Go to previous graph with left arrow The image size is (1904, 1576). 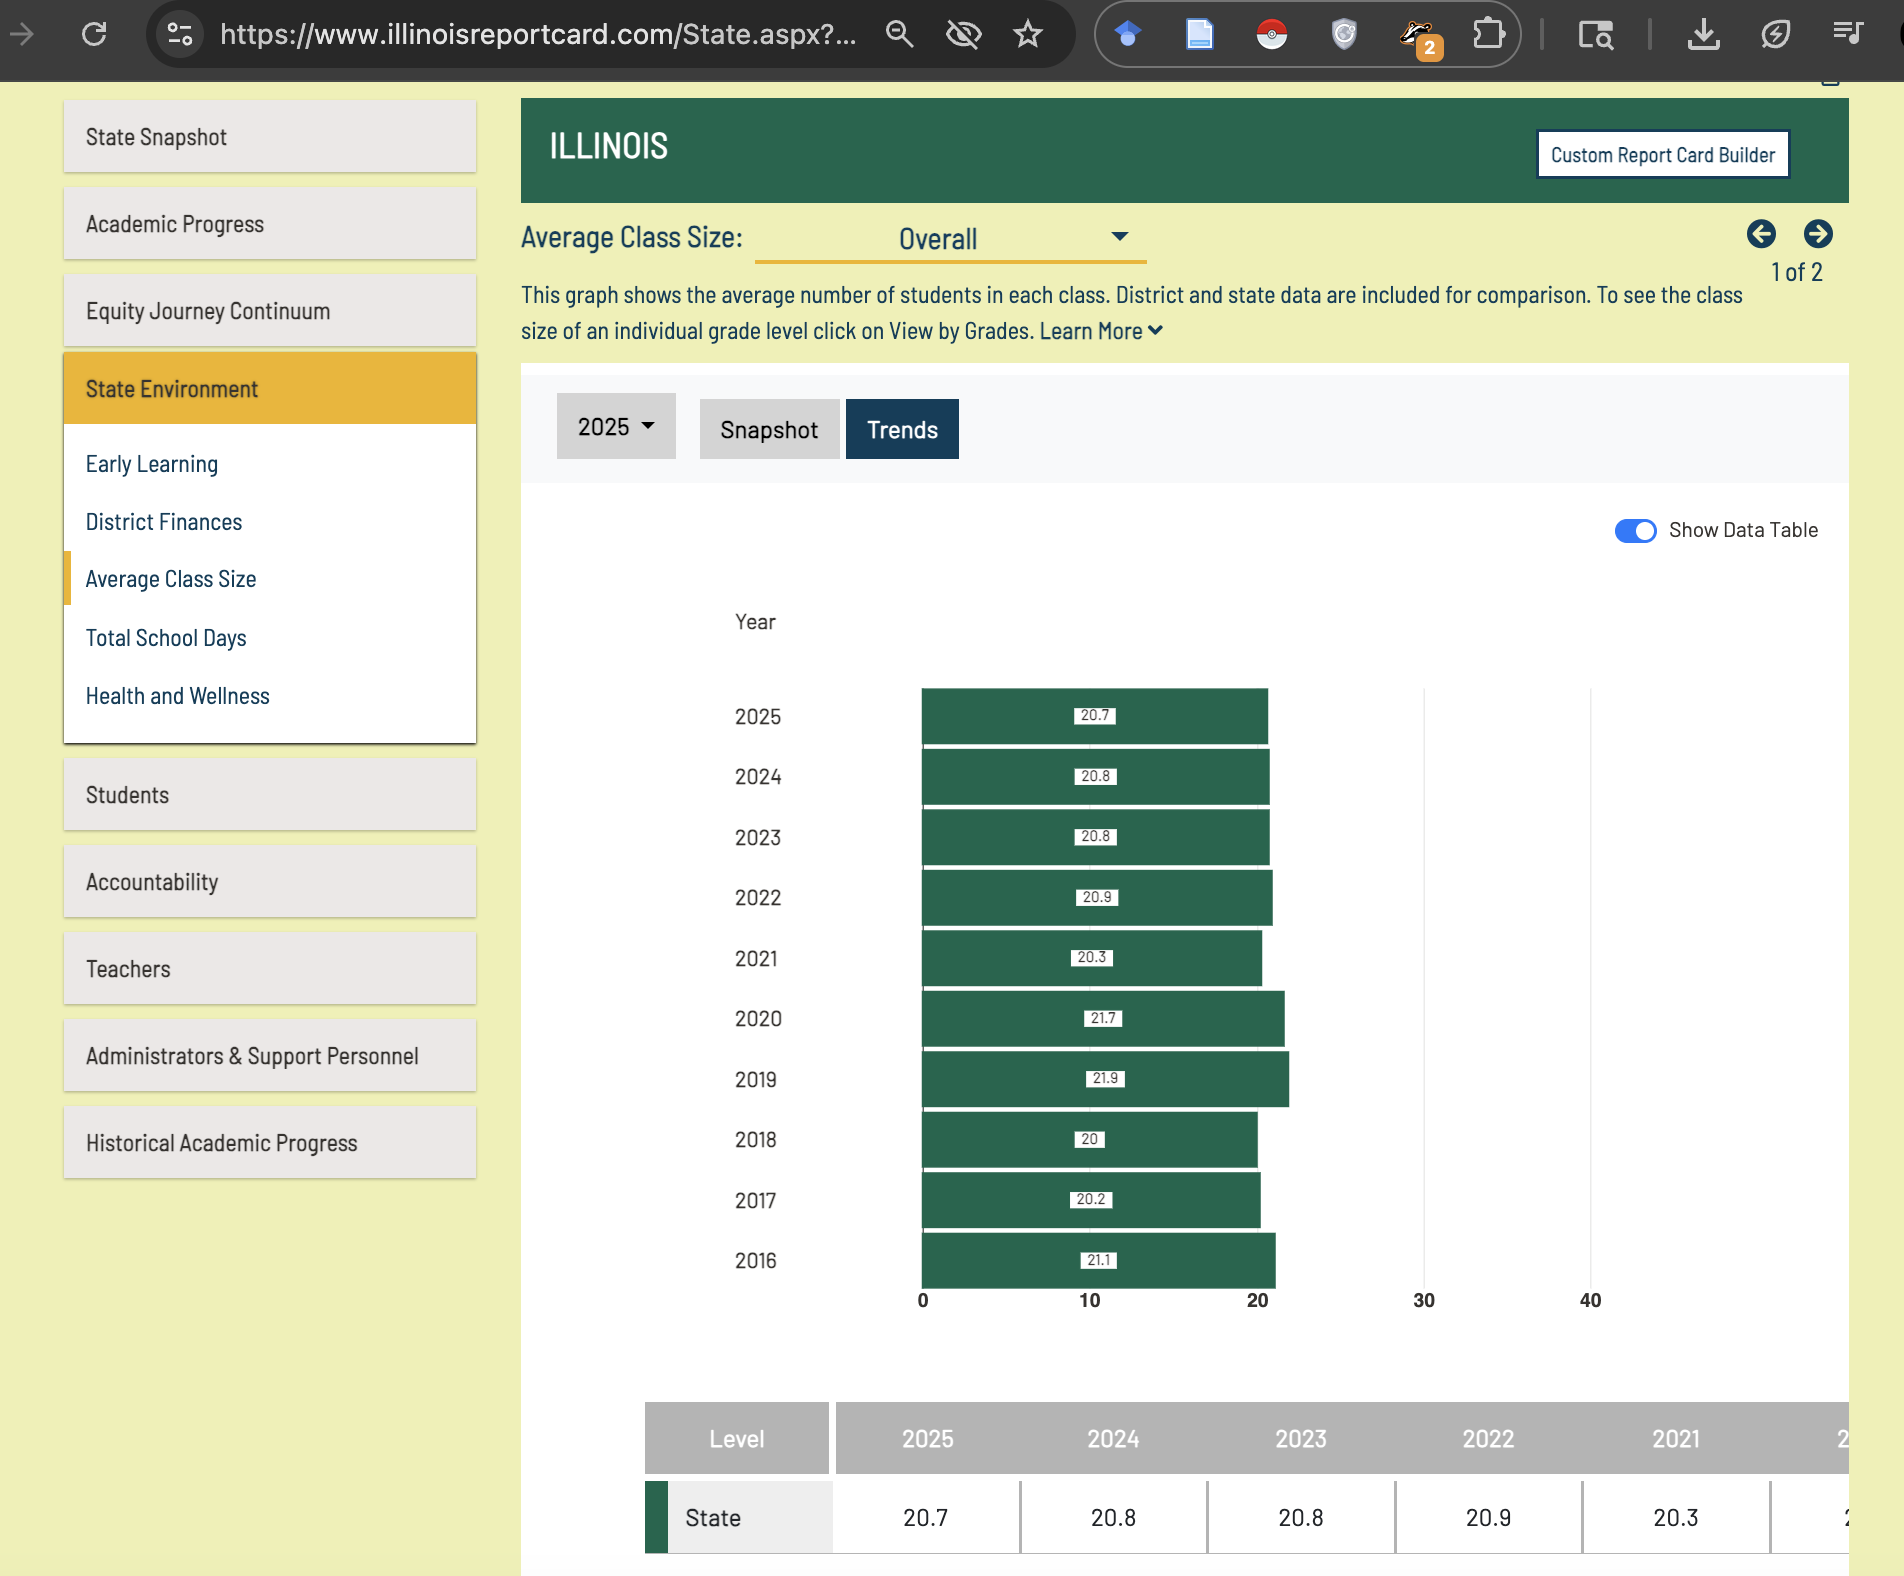point(1761,234)
